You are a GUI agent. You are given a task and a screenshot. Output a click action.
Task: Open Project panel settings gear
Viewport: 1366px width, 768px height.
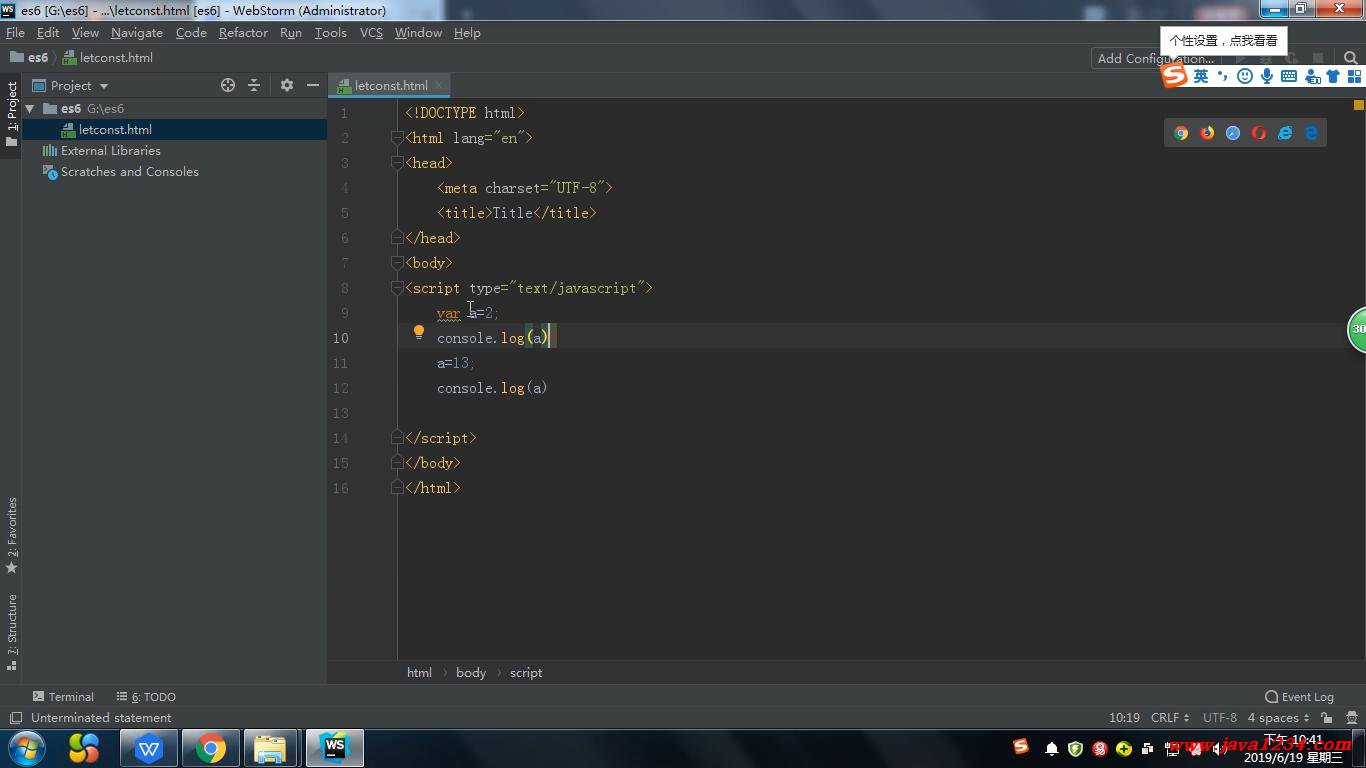(287, 85)
